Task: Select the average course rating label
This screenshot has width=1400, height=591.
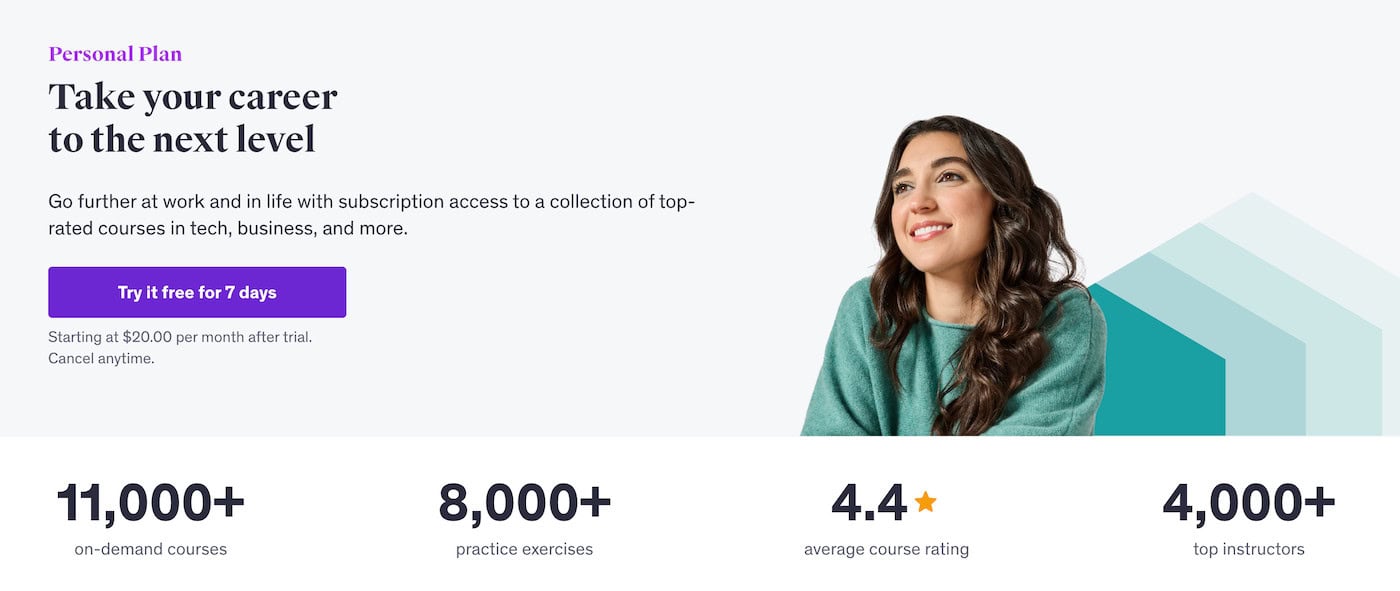Action: 886,549
